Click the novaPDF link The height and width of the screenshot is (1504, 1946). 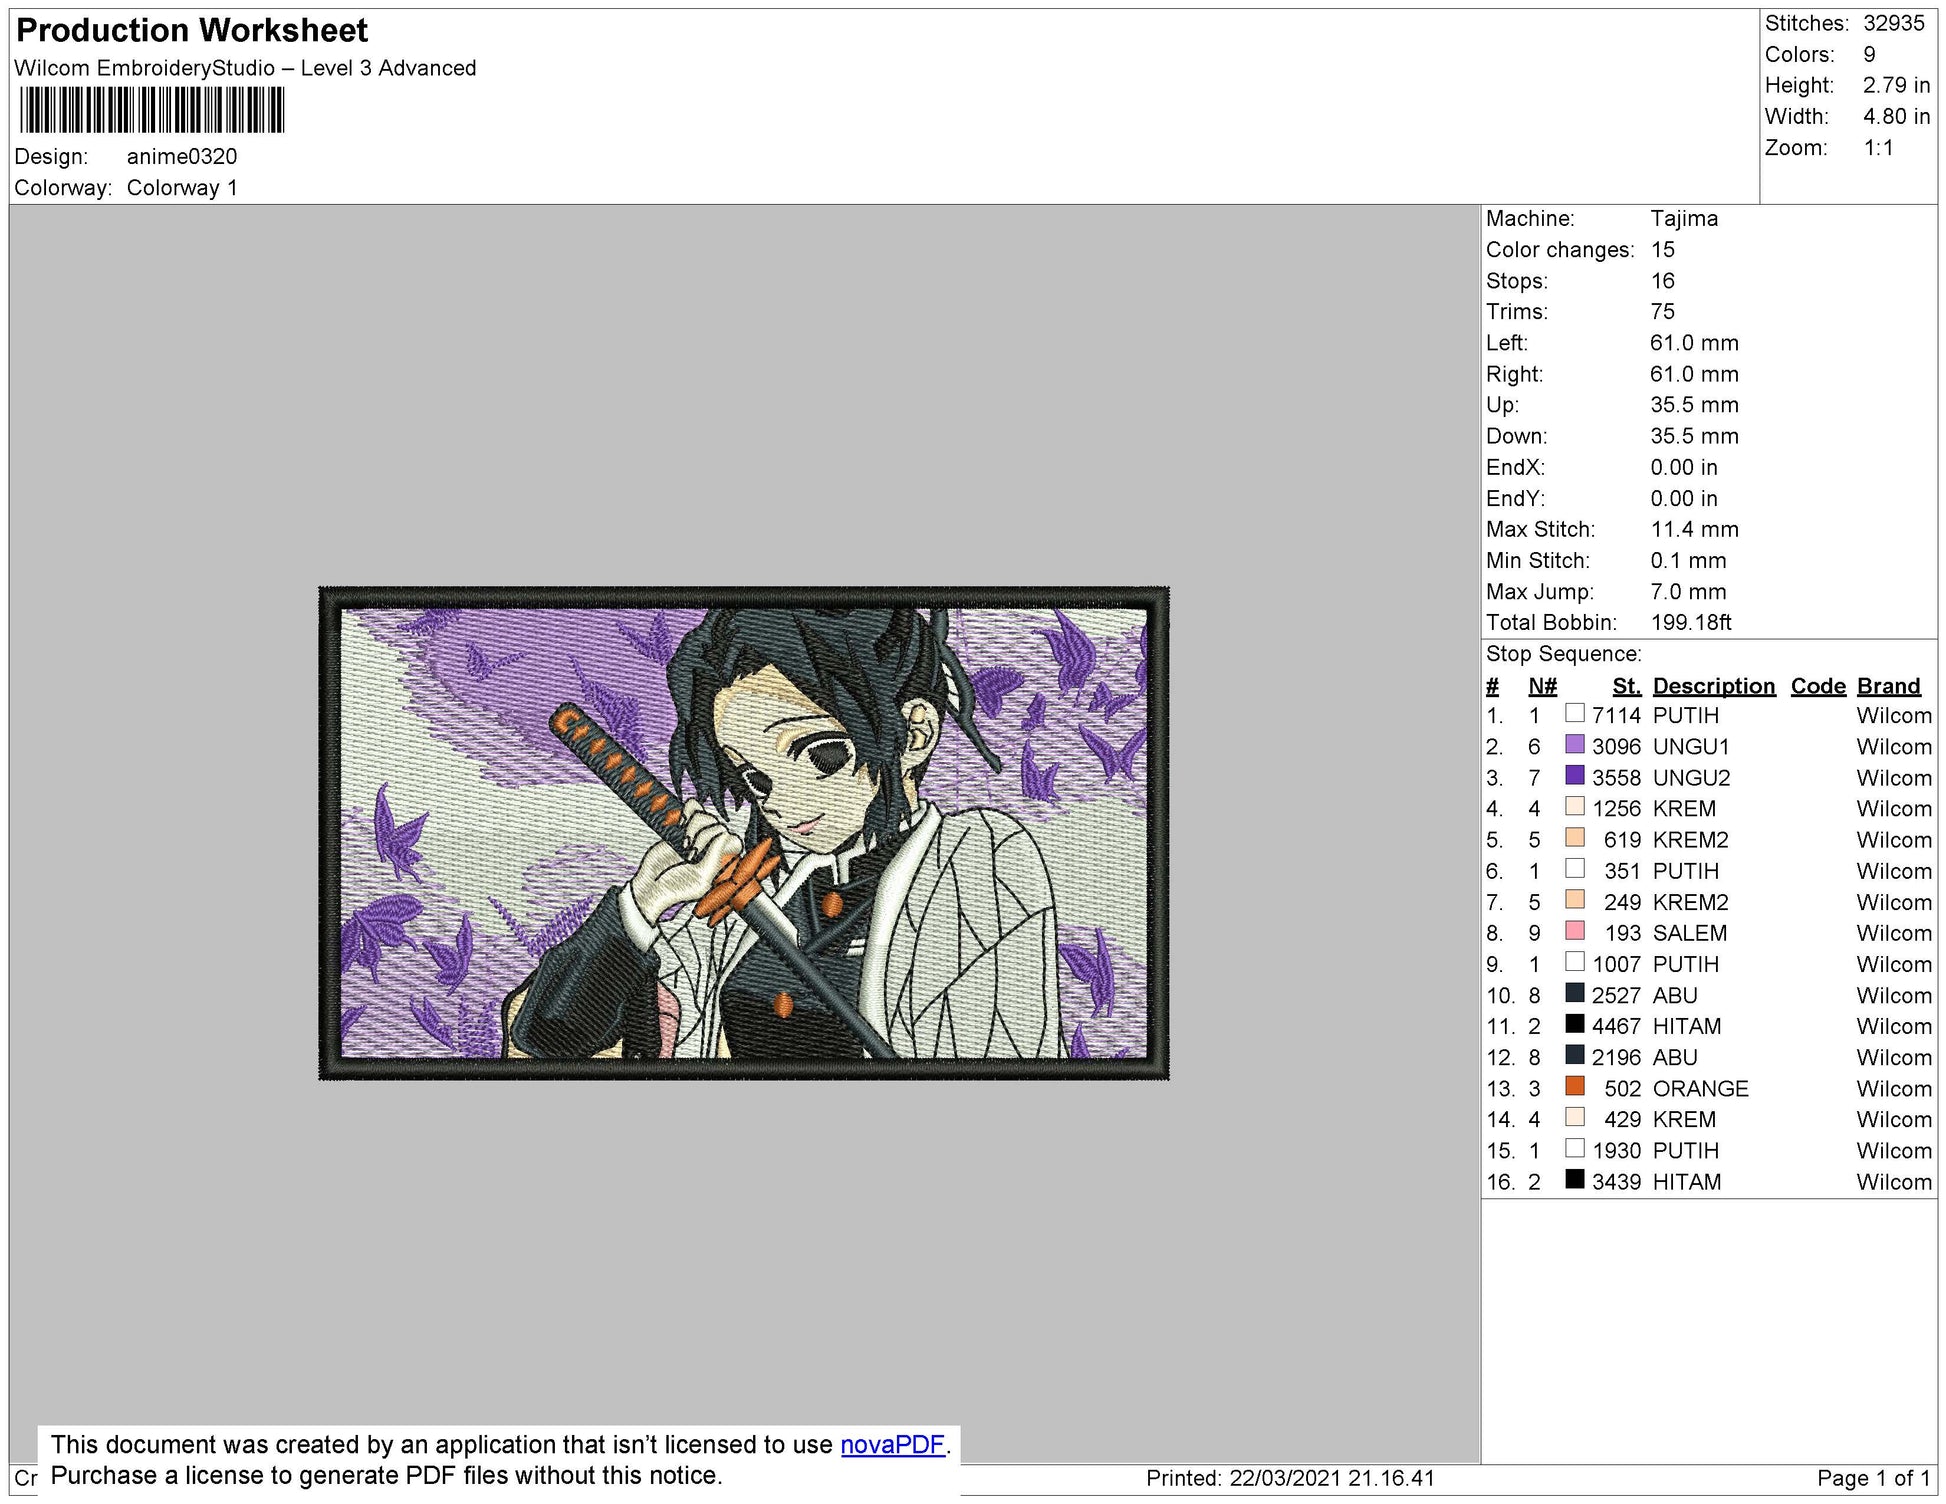pos(892,1444)
